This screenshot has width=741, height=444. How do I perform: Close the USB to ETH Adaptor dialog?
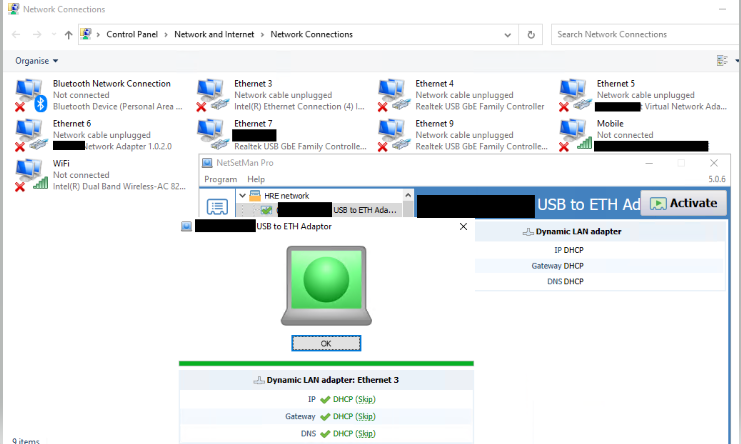pyautogui.click(x=463, y=226)
